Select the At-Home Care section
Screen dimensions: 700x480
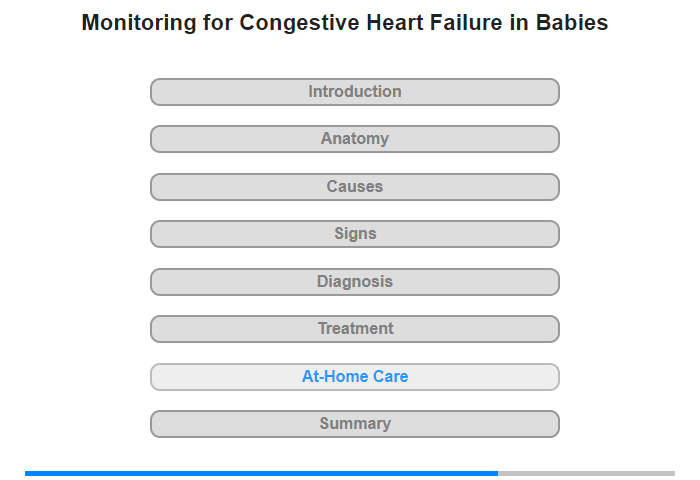pos(355,377)
